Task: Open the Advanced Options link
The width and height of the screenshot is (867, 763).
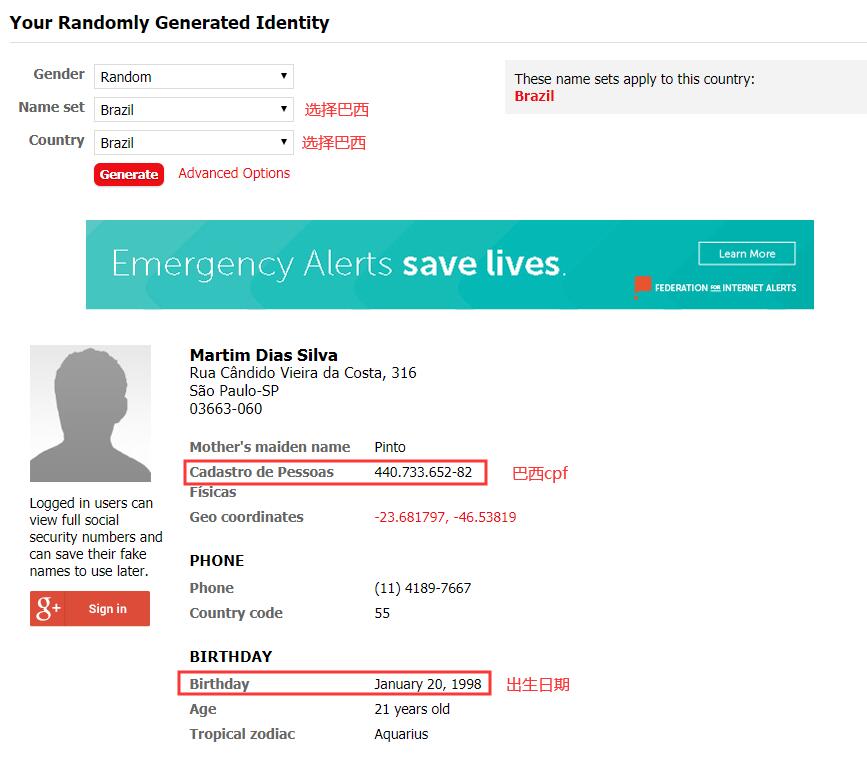Action: click(x=234, y=173)
